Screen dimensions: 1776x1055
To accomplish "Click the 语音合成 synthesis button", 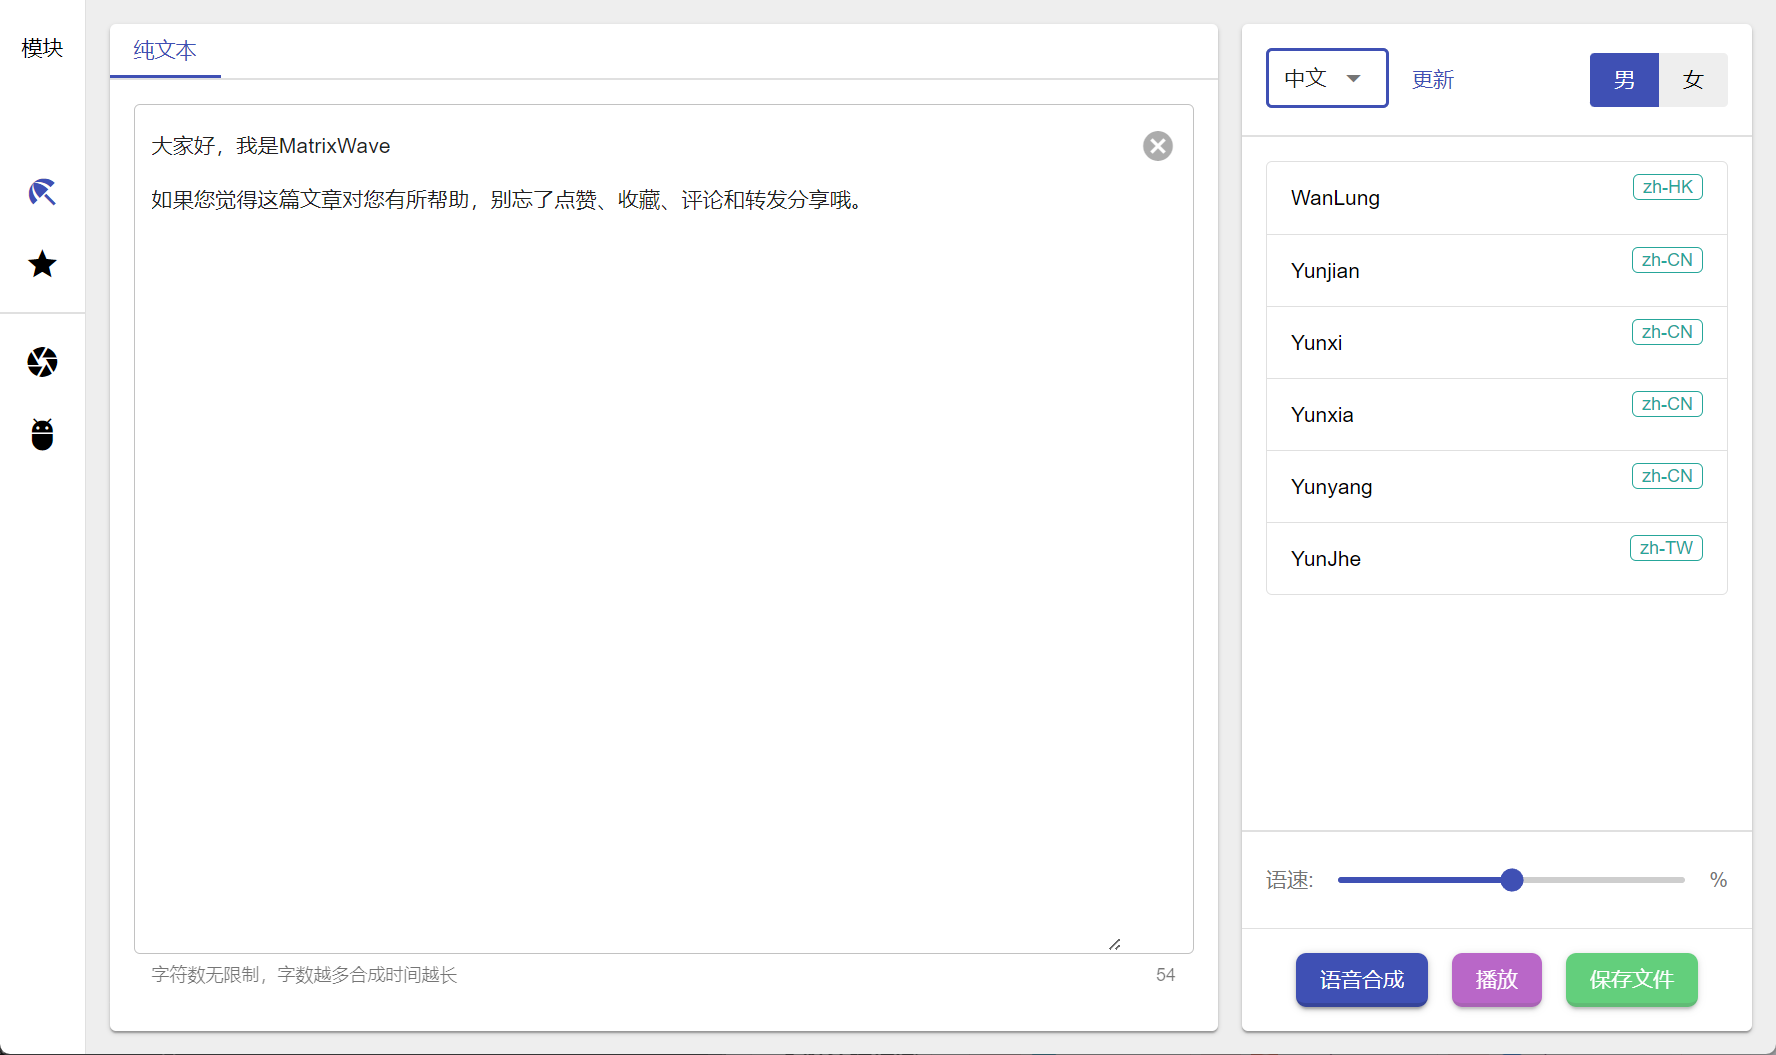I will coord(1361,980).
